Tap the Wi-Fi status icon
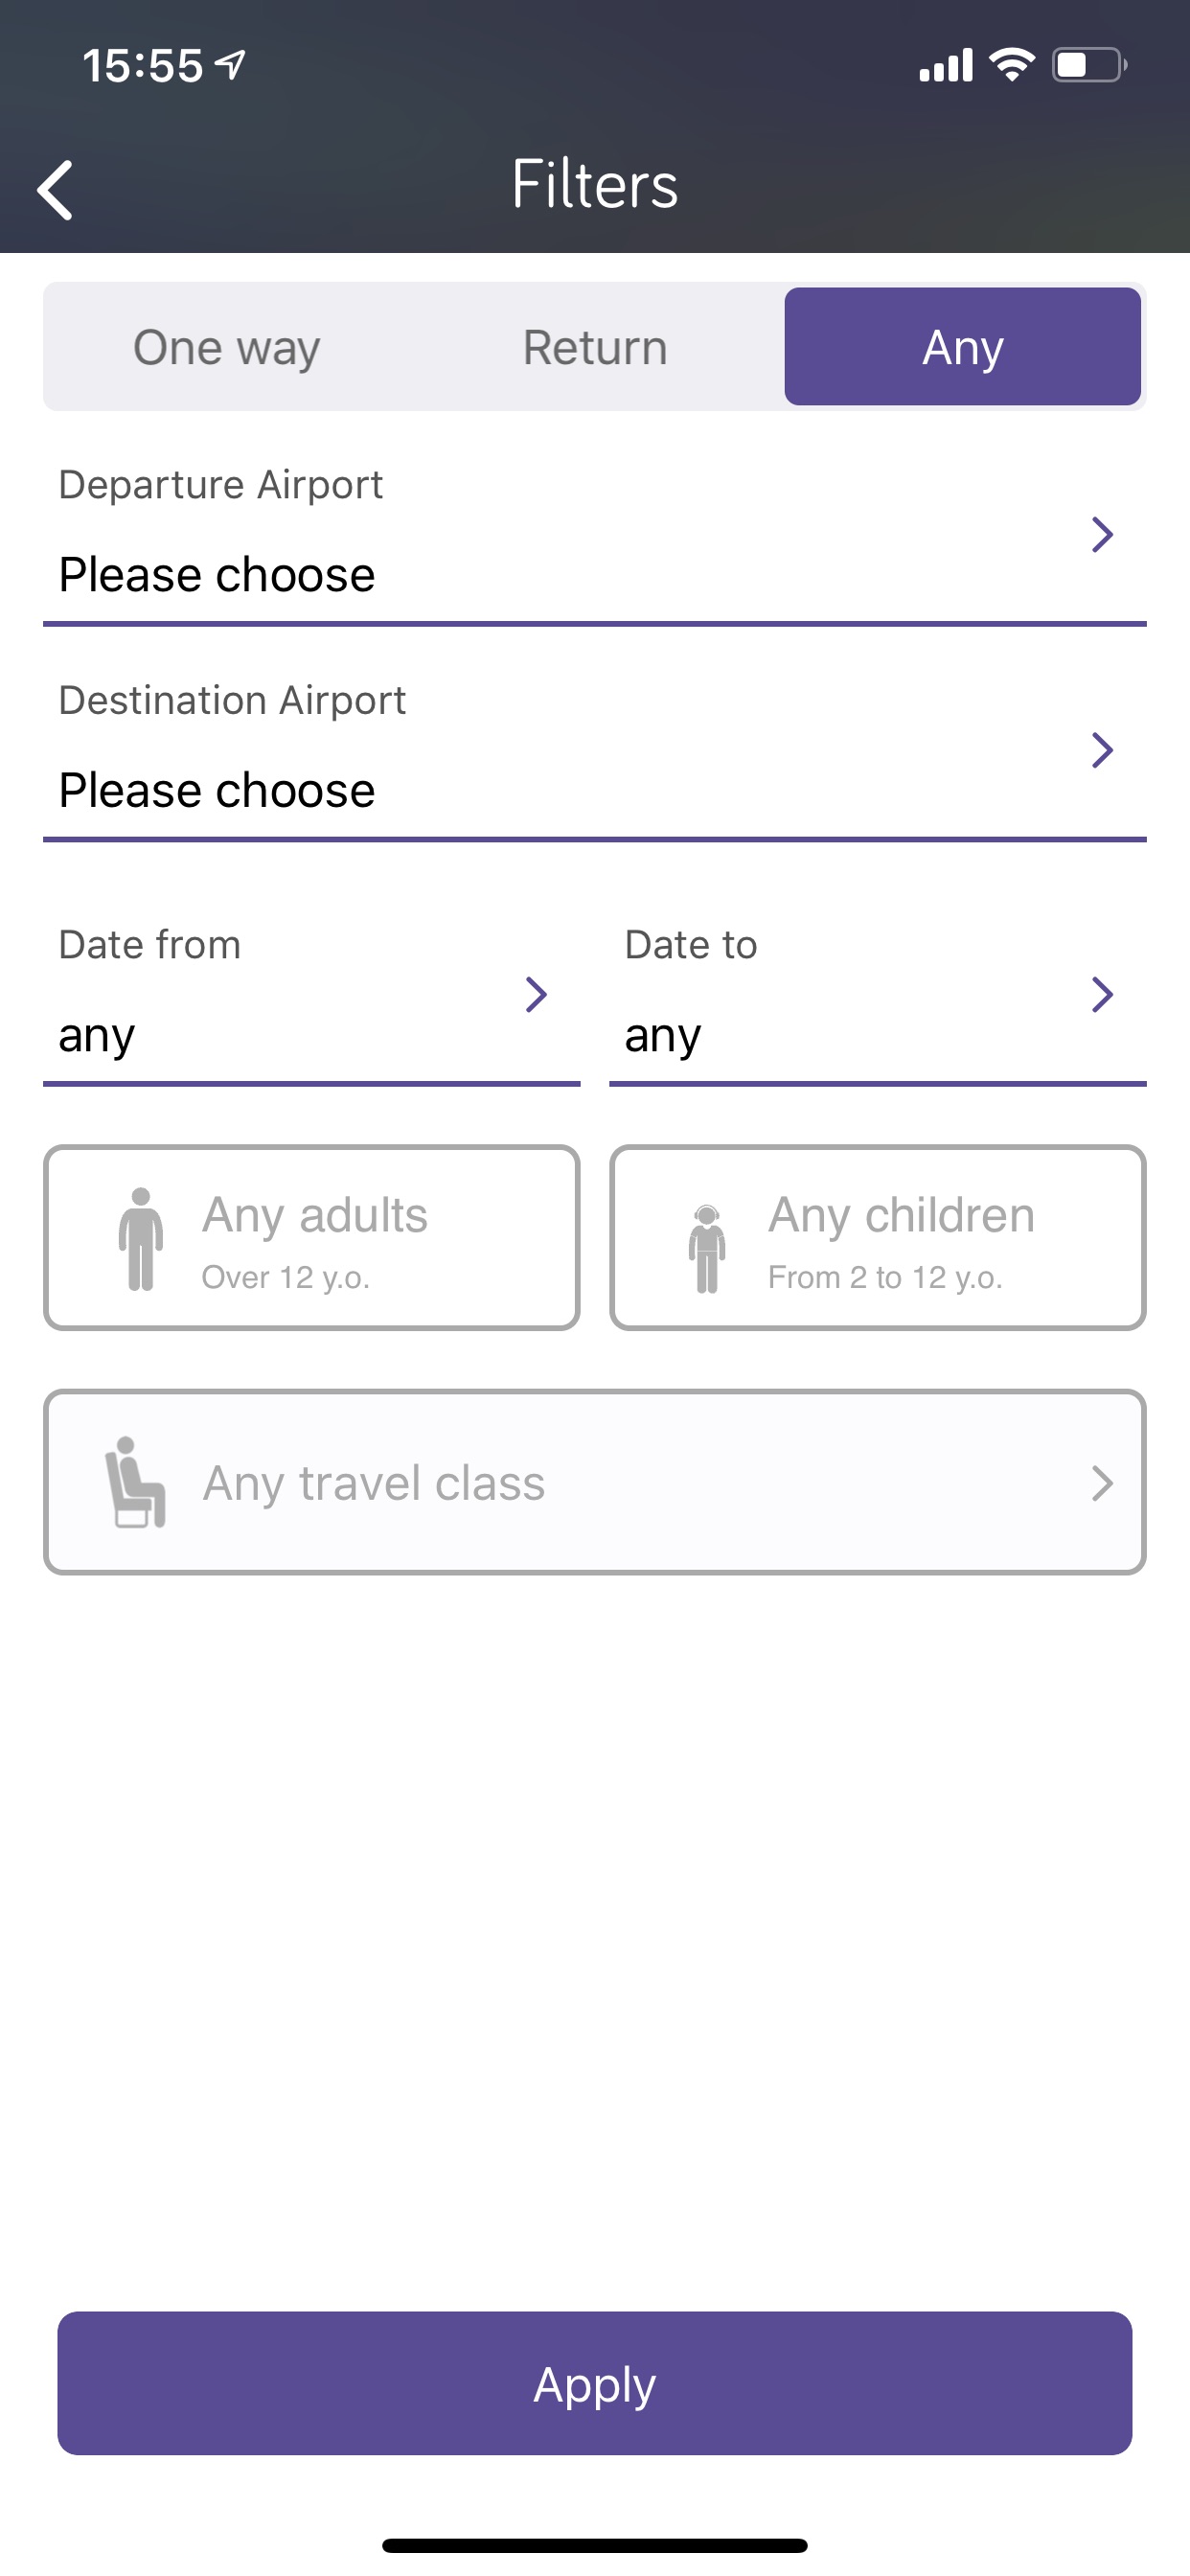This screenshot has height=2576, width=1190. (1011, 65)
